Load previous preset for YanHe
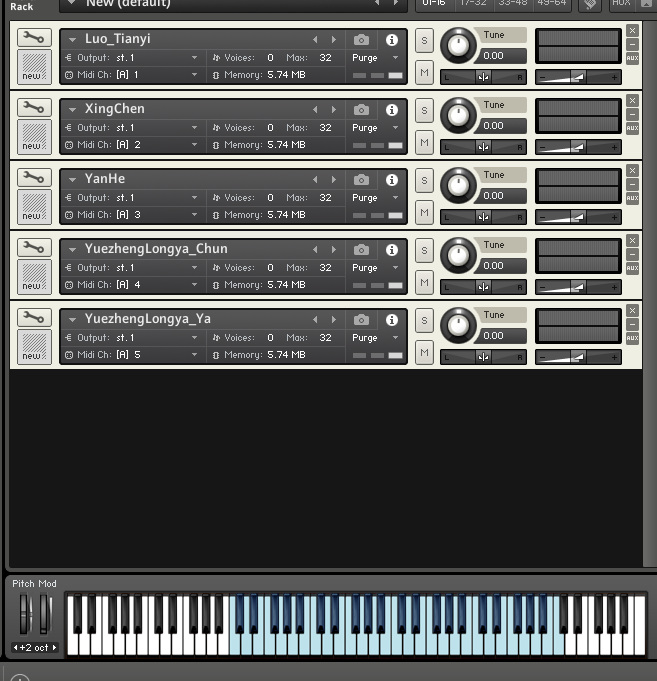Viewport: 657px width, 681px height. click(316, 179)
